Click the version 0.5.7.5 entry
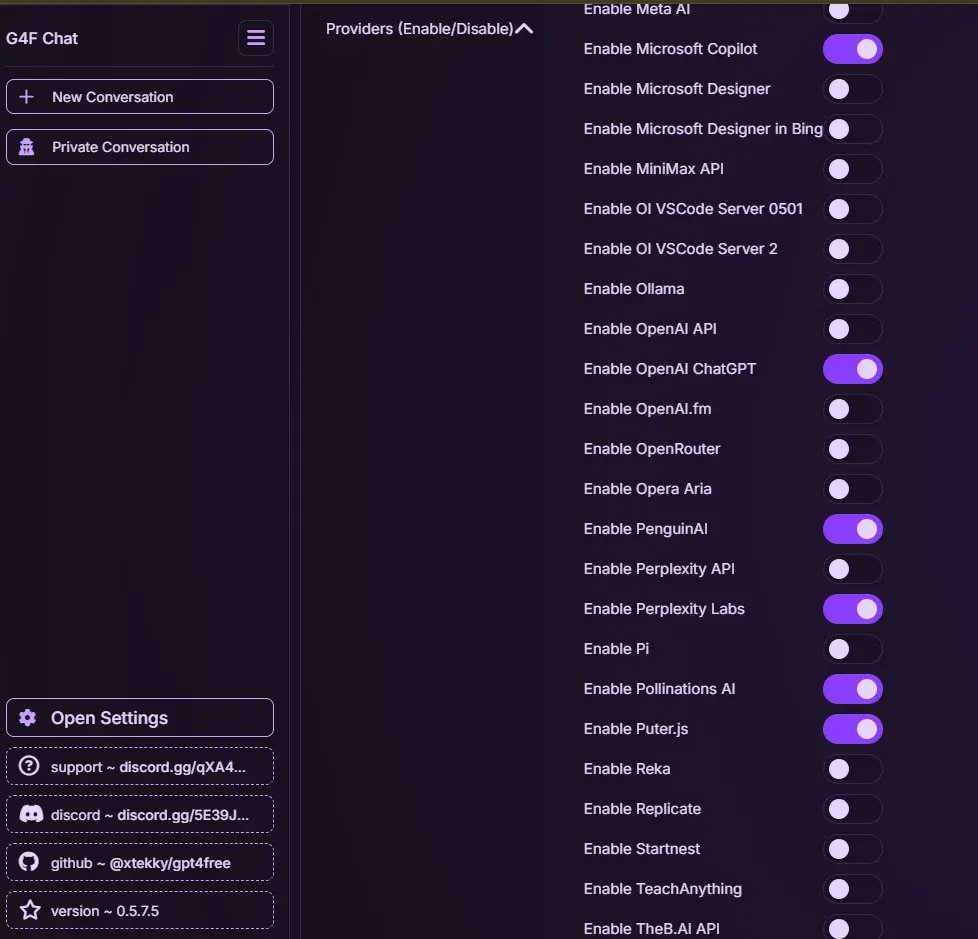 140,910
